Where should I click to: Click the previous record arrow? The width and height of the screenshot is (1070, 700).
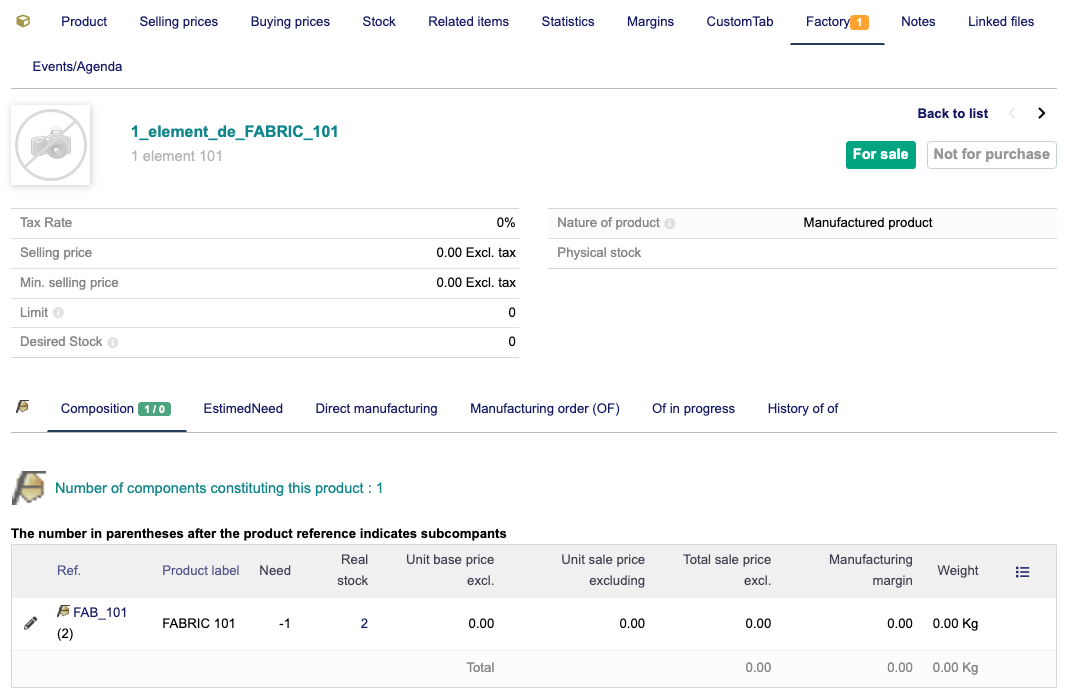[x=1012, y=113]
